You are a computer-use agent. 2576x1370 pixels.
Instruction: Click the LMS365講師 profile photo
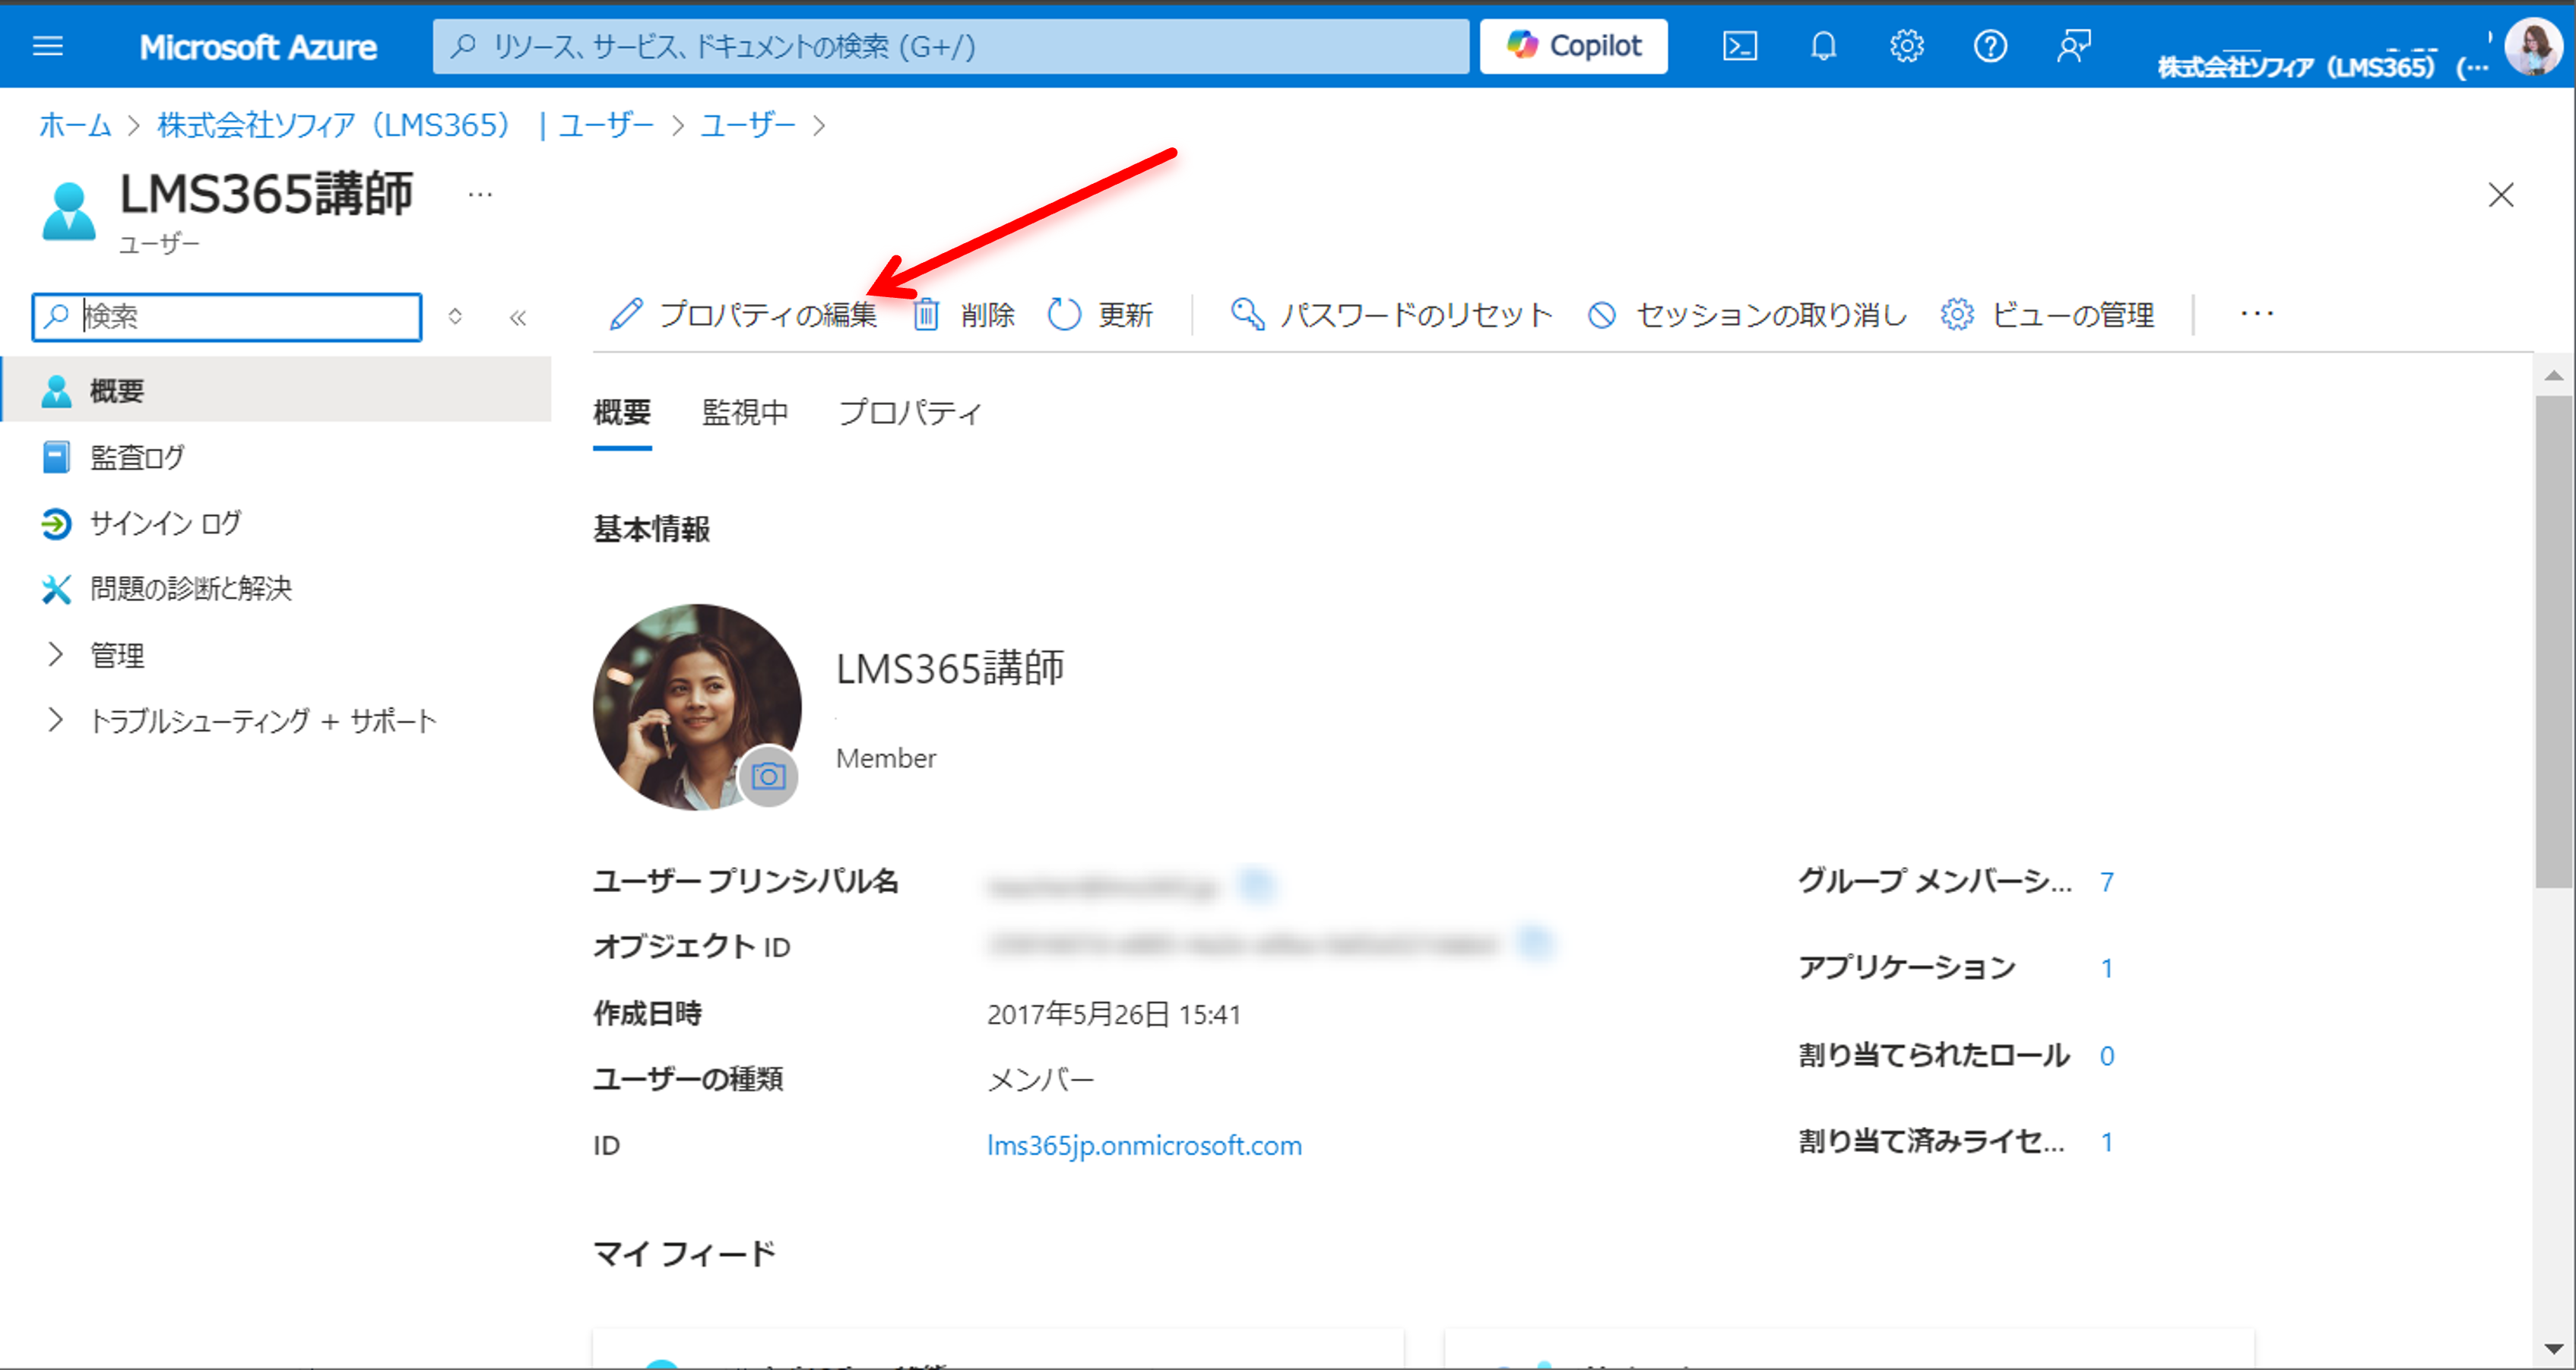(x=696, y=707)
